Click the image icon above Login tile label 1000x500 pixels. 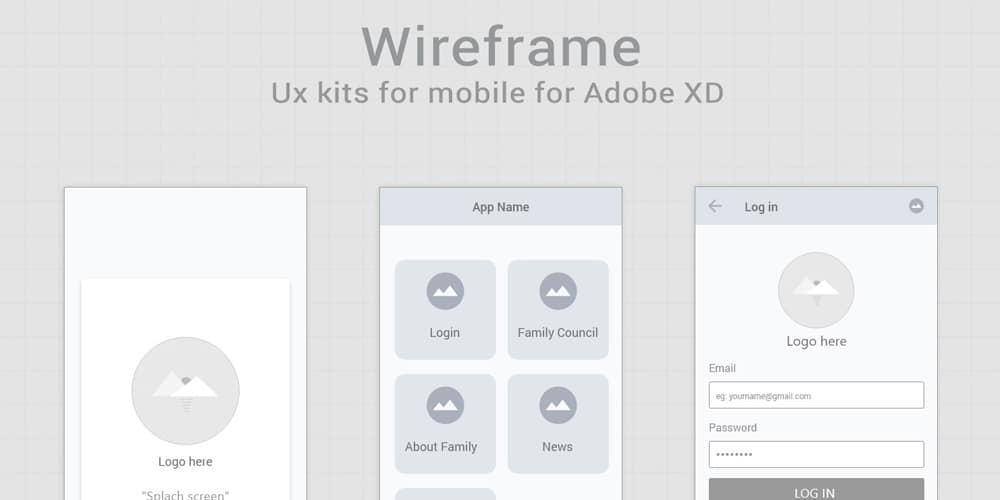[445, 291]
